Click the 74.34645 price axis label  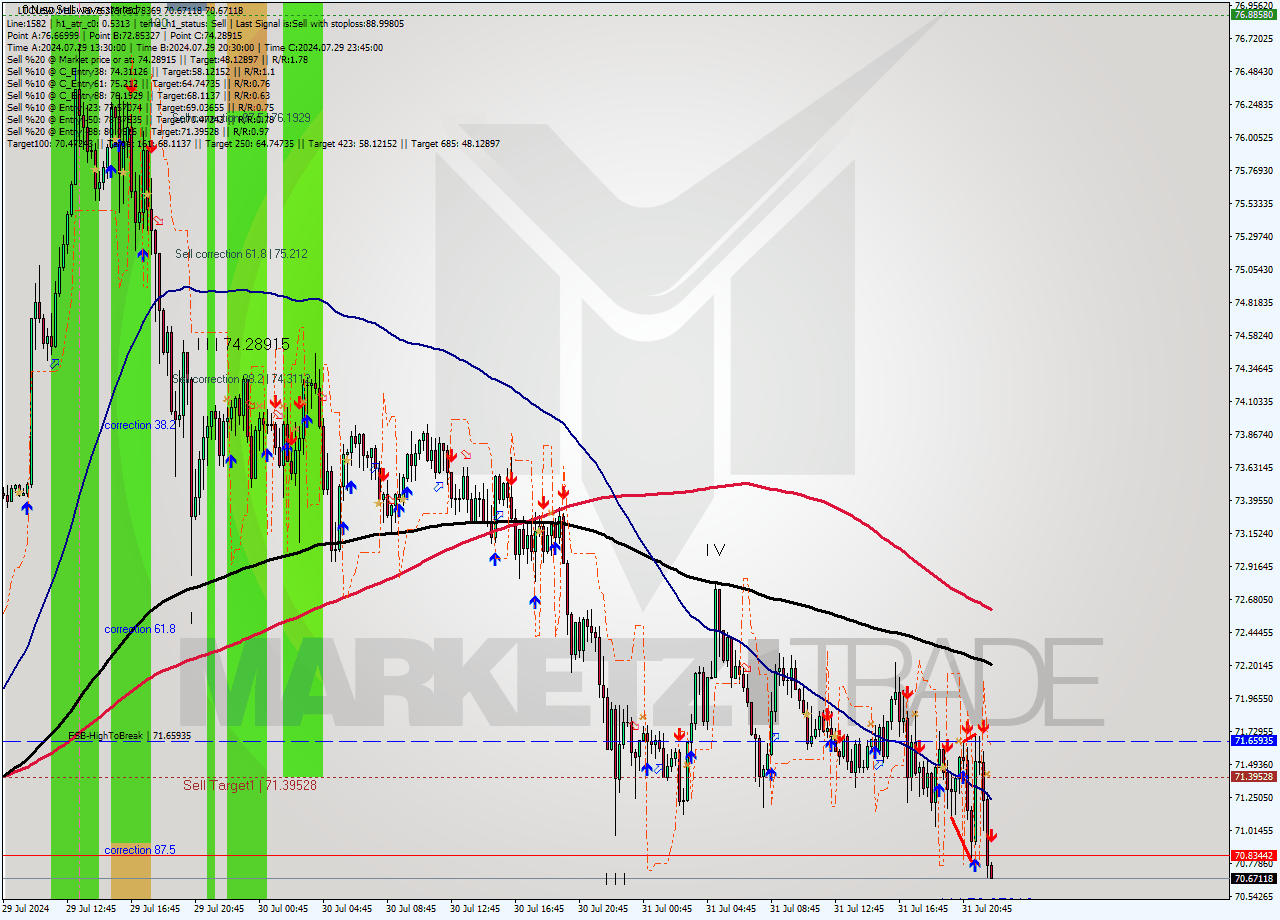1254,369
